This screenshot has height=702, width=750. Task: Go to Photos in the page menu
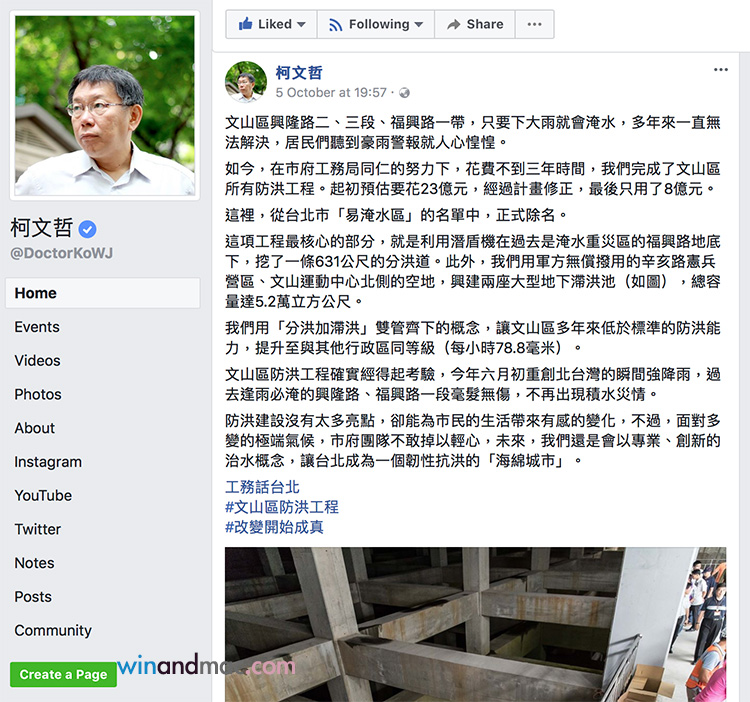click(x=38, y=395)
